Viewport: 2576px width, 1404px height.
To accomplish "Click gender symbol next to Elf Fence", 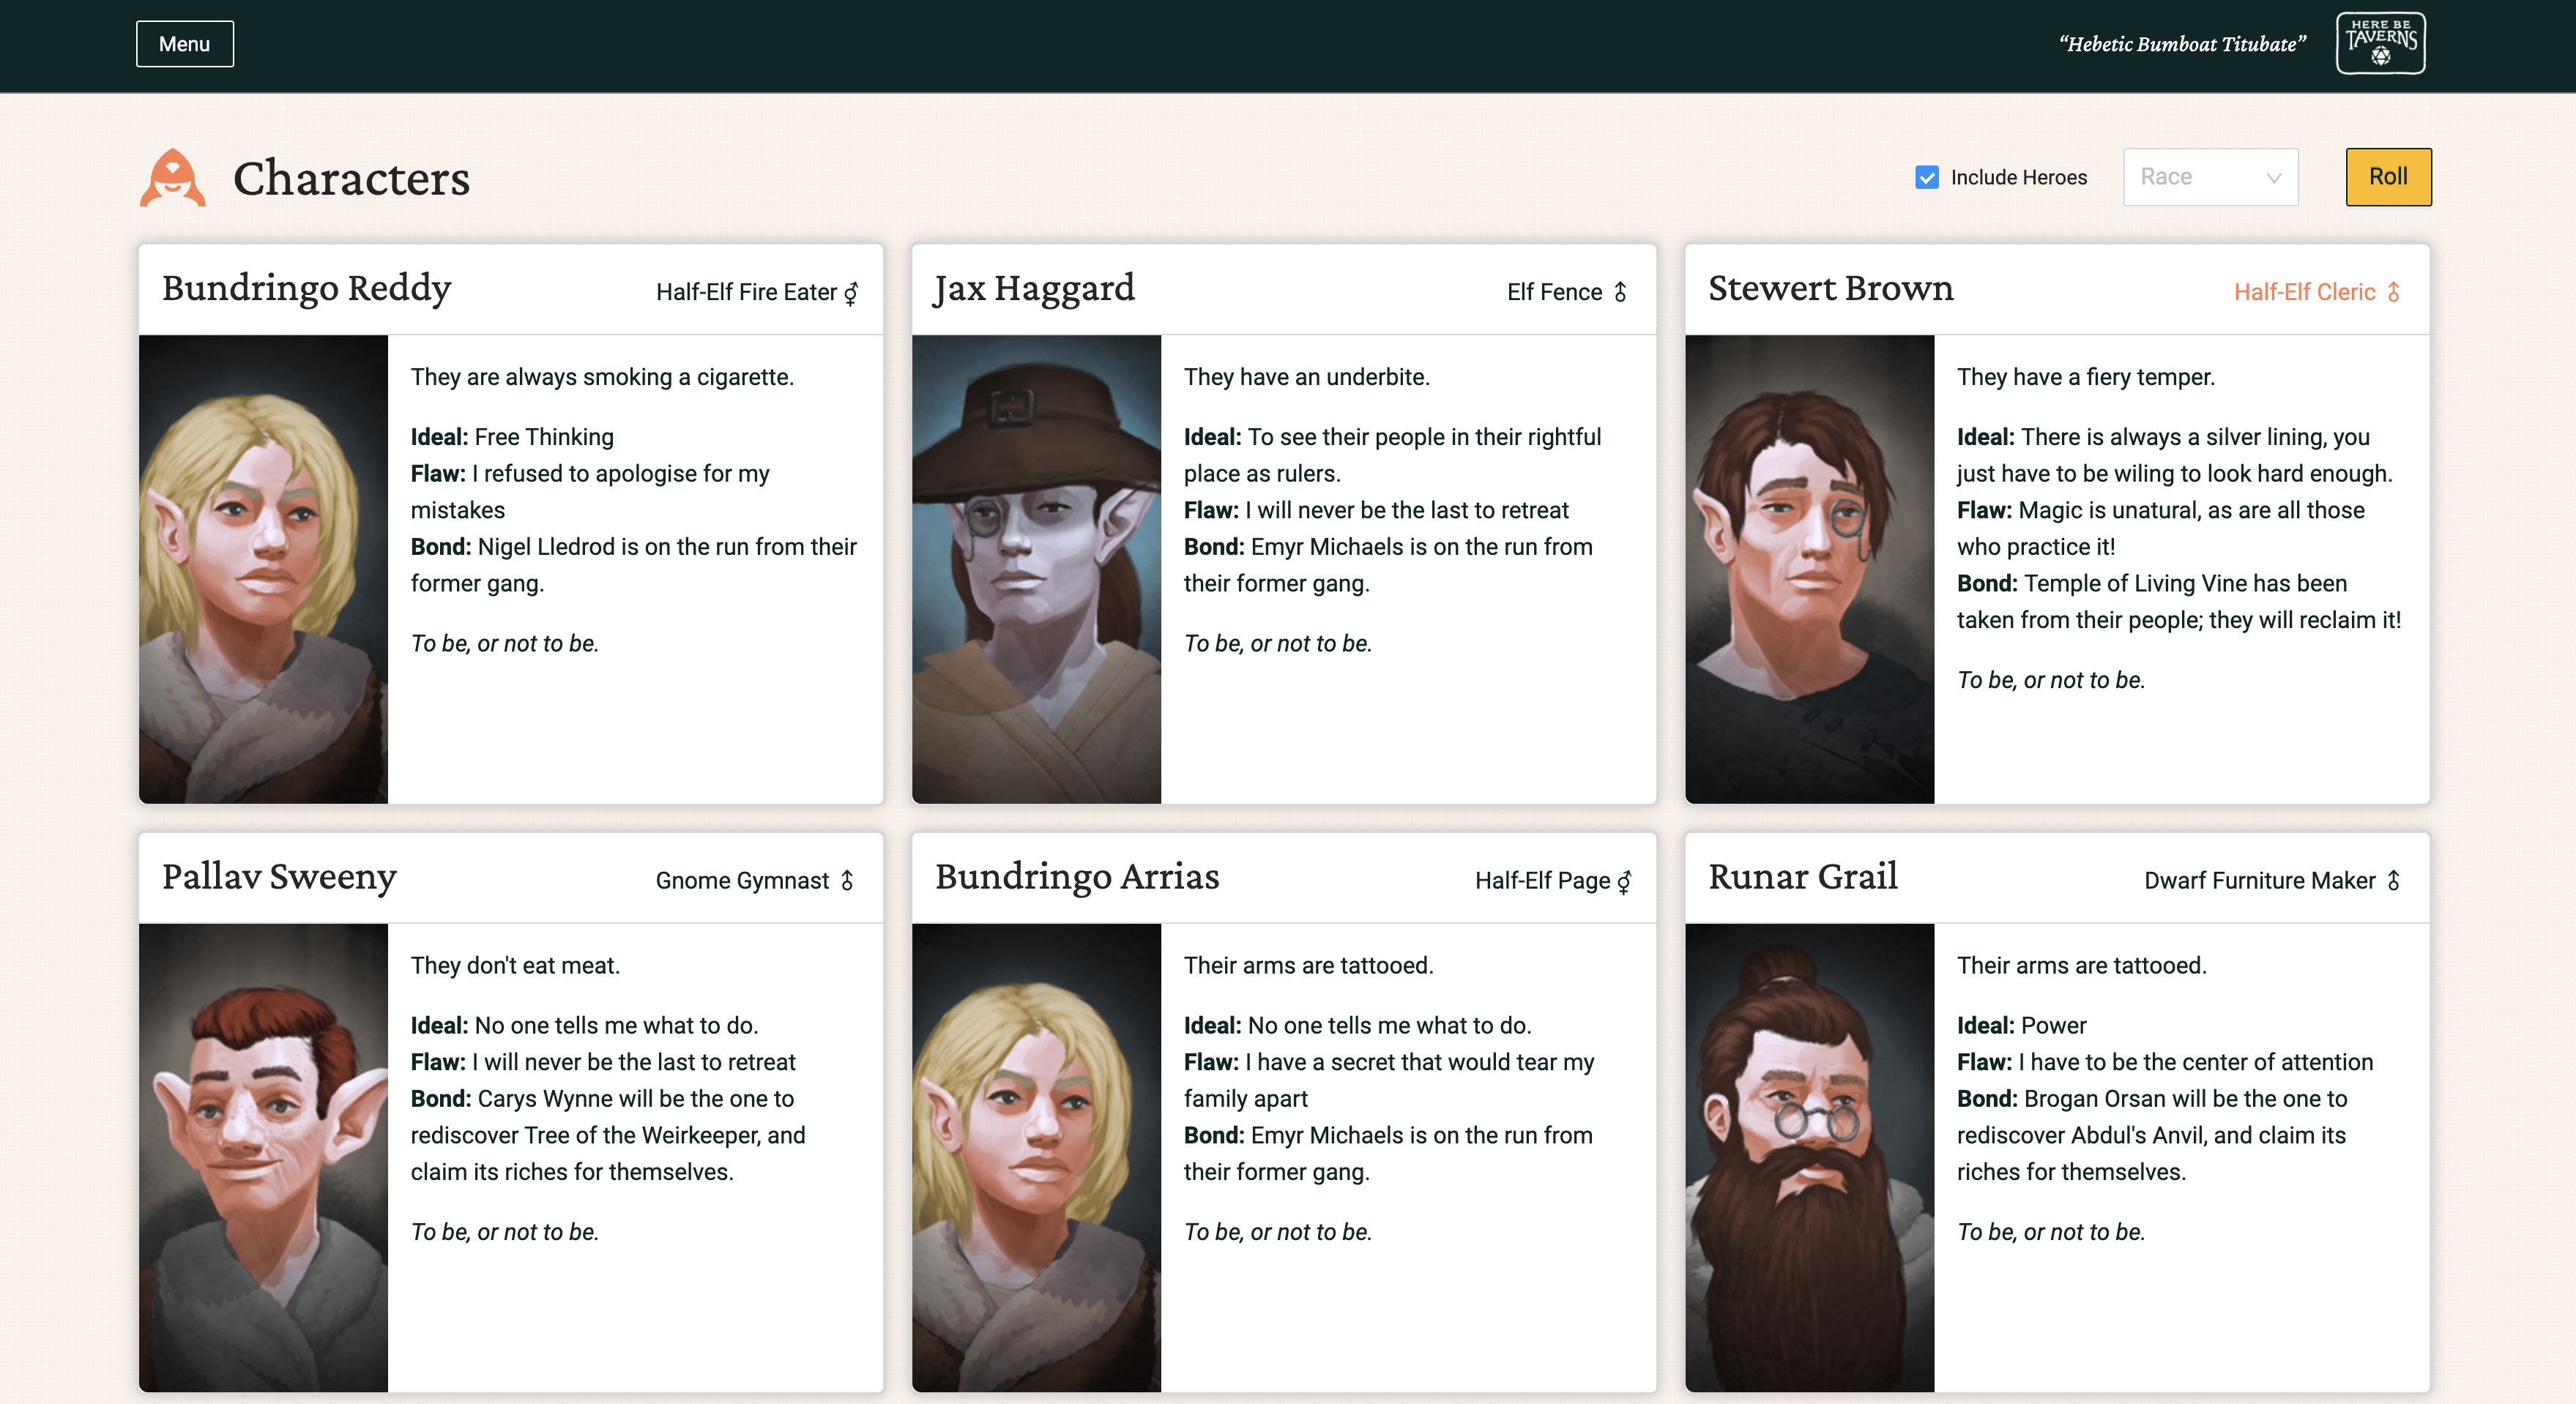I will (1620, 292).
